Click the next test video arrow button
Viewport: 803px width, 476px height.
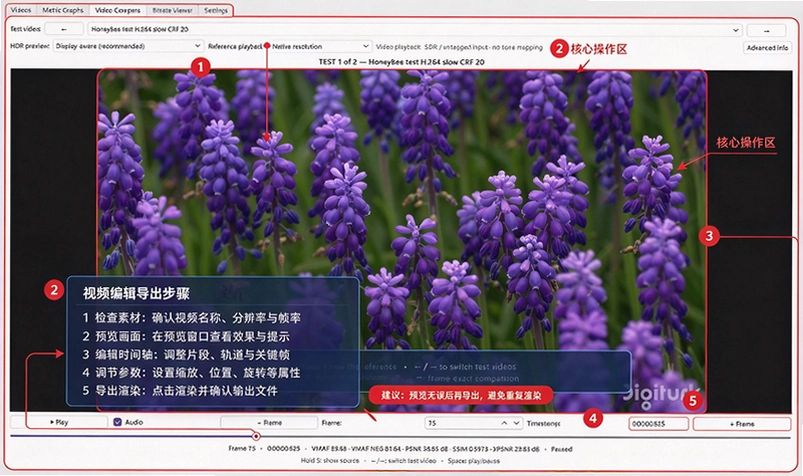pyautogui.click(x=766, y=31)
